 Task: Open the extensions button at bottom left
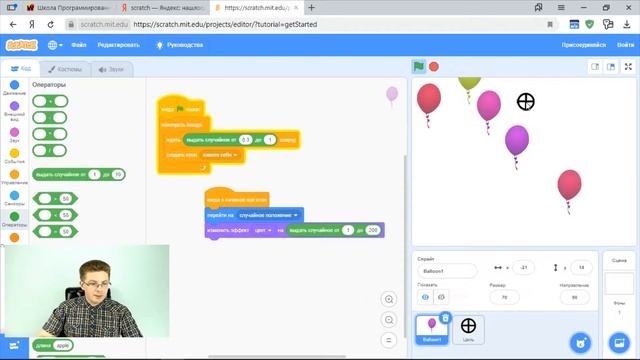[14, 346]
